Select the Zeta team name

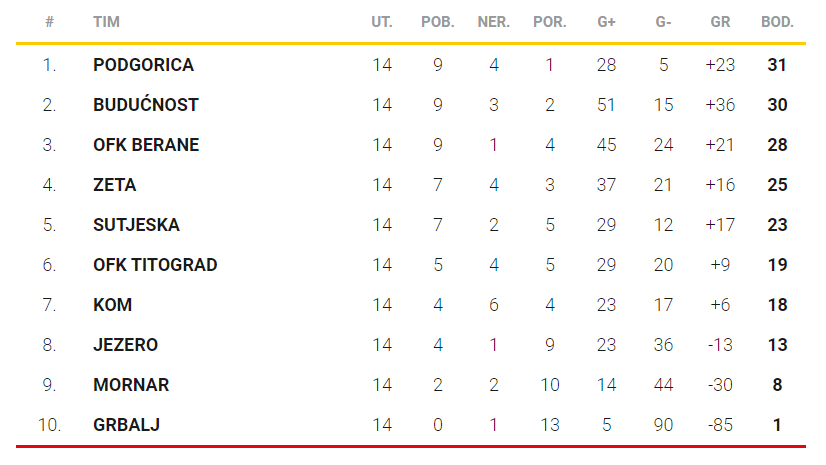click(114, 185)
